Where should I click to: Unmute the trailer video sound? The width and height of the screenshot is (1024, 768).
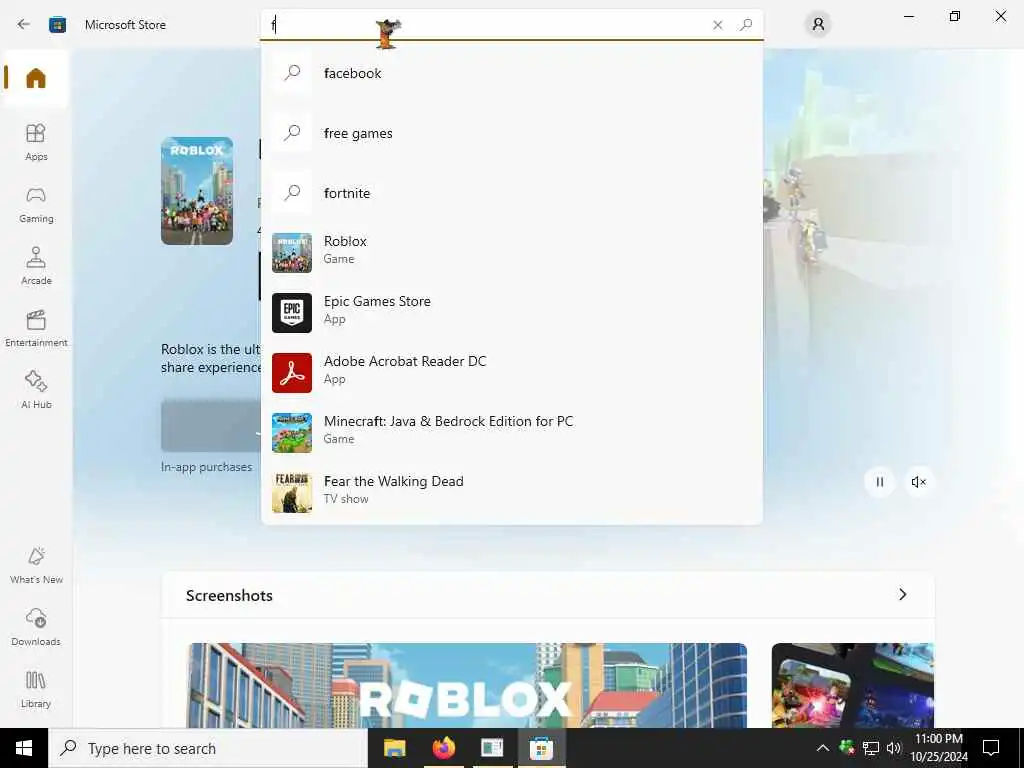coord(918,482)
